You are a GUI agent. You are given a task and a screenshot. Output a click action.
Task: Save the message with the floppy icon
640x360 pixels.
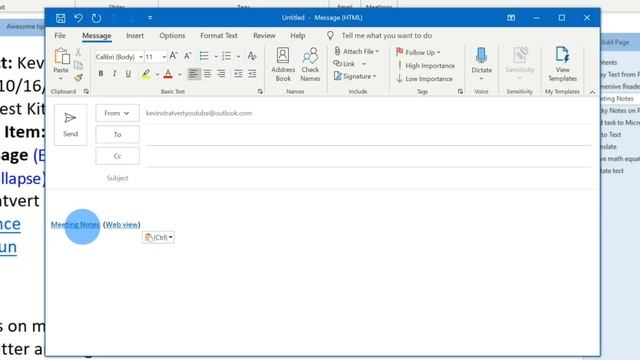click(60, 18)
